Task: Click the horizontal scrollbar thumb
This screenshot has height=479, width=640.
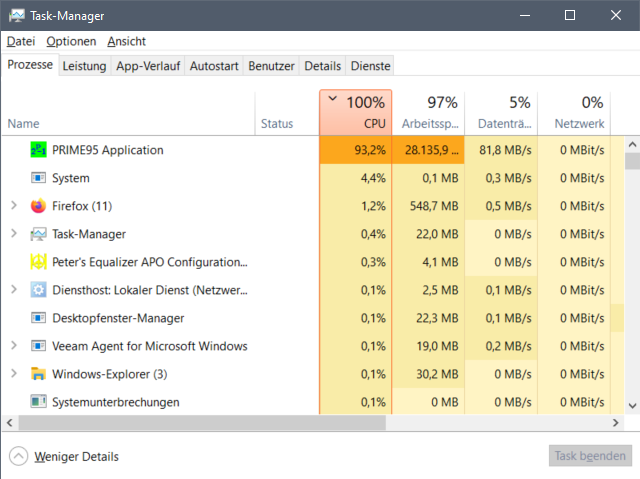Action: [x=202, y=423]
